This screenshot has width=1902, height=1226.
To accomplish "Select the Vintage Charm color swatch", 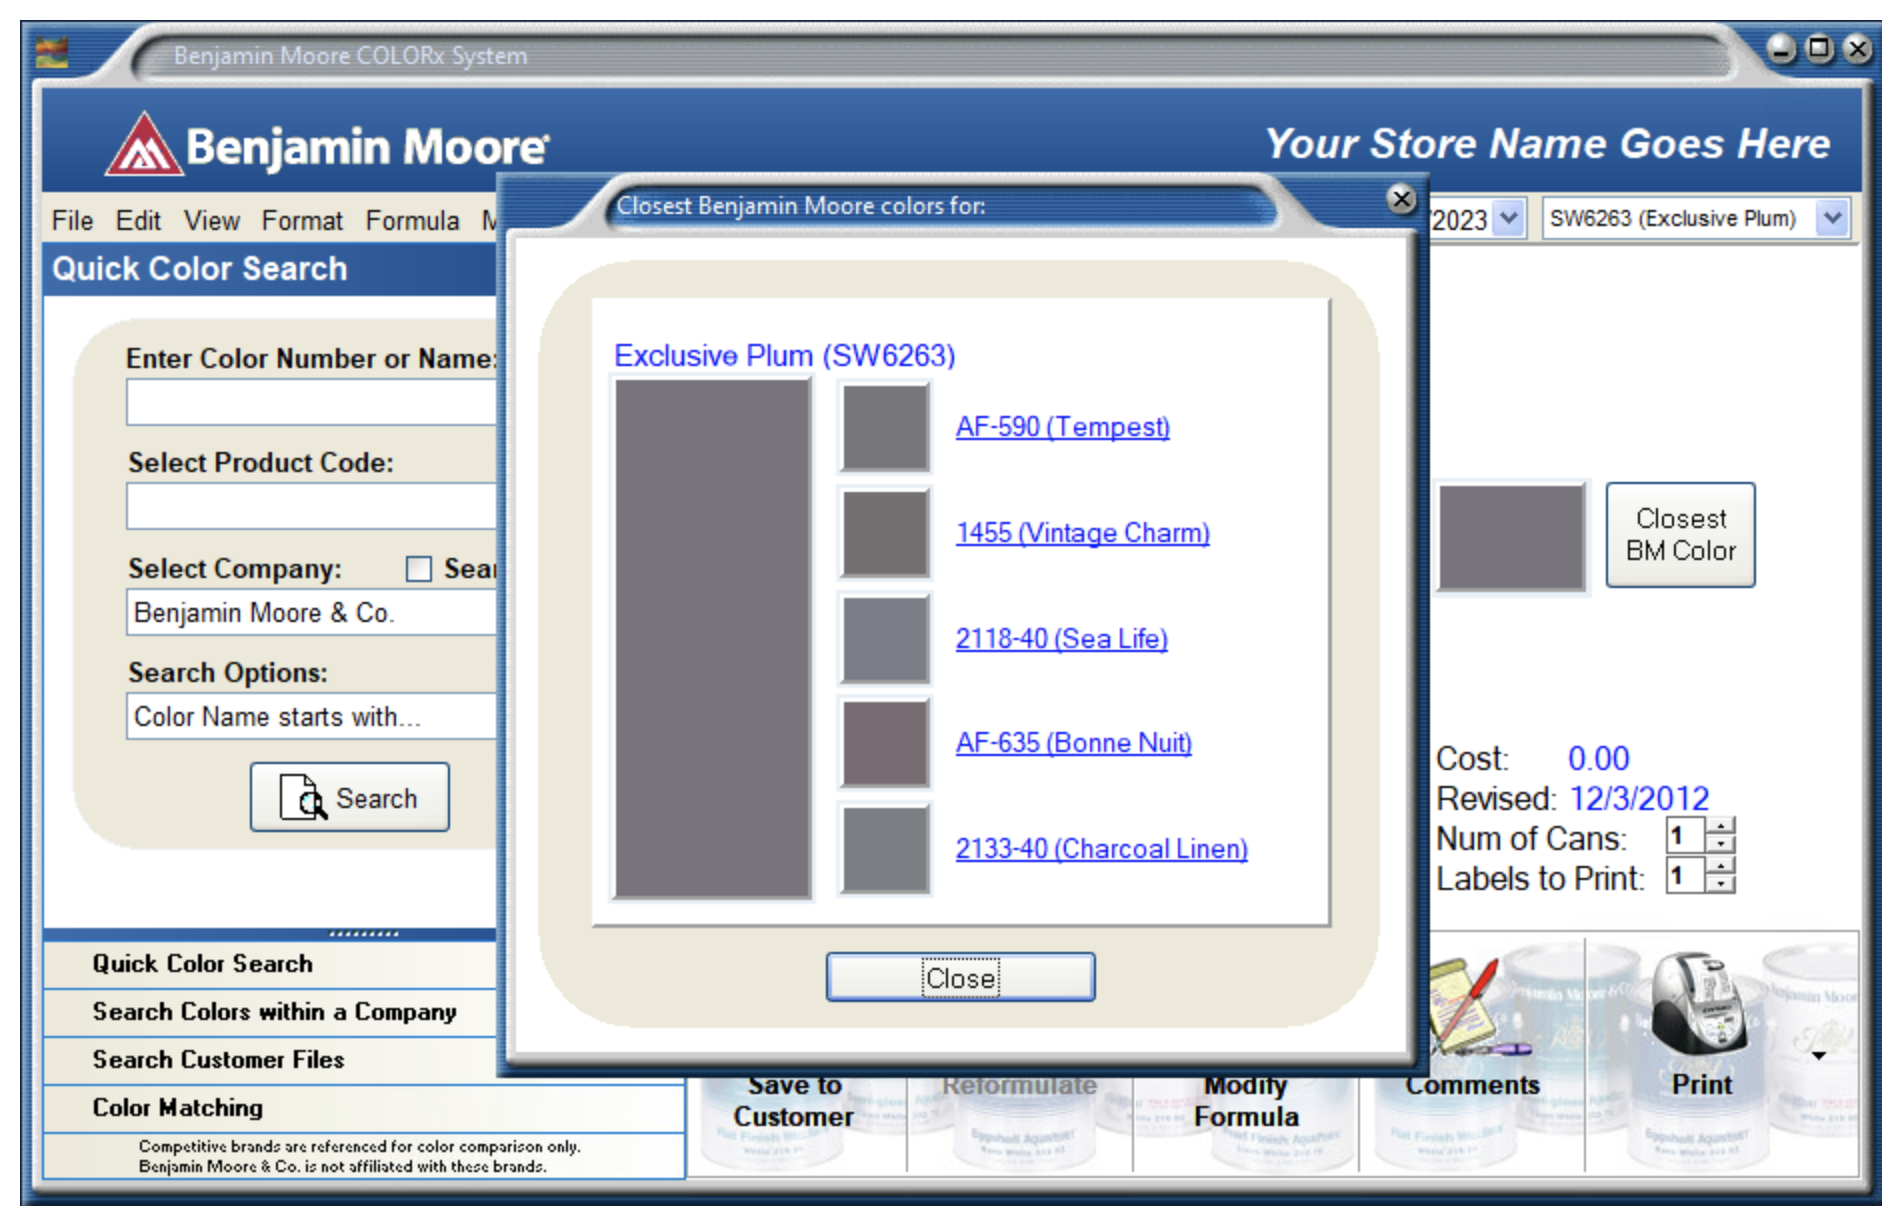I will (x=885, y=534).
